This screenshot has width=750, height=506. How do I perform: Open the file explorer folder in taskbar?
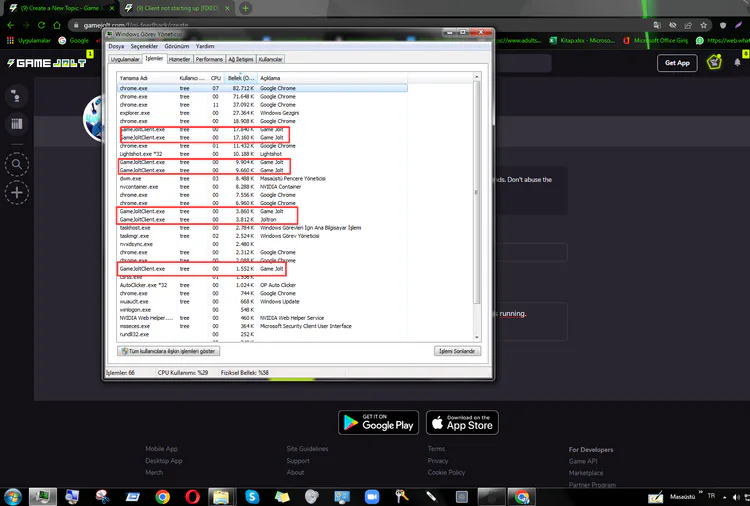[x=221, y=497]
